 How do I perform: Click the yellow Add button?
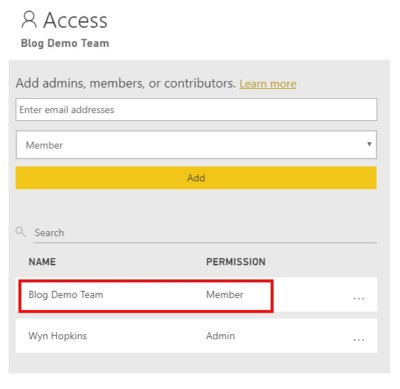pos(196,178)
